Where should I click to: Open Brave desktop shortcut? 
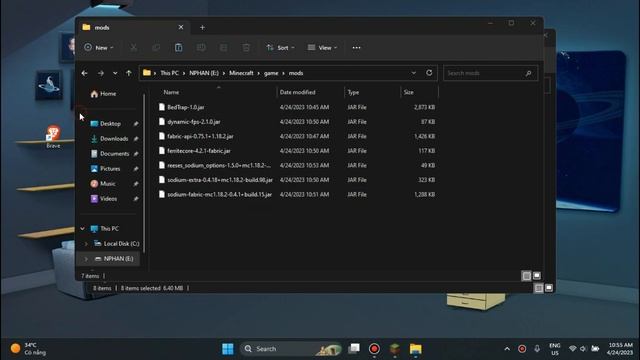tap(53, 137)
